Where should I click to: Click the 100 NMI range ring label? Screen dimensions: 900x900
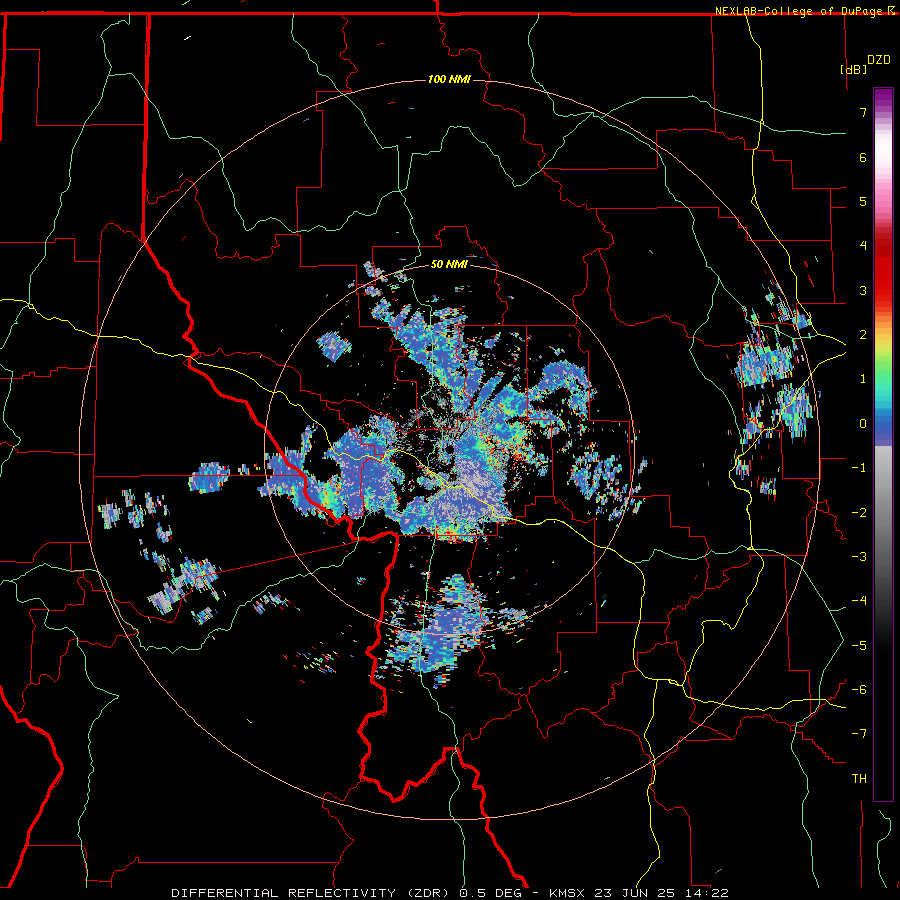click(449, 79)
